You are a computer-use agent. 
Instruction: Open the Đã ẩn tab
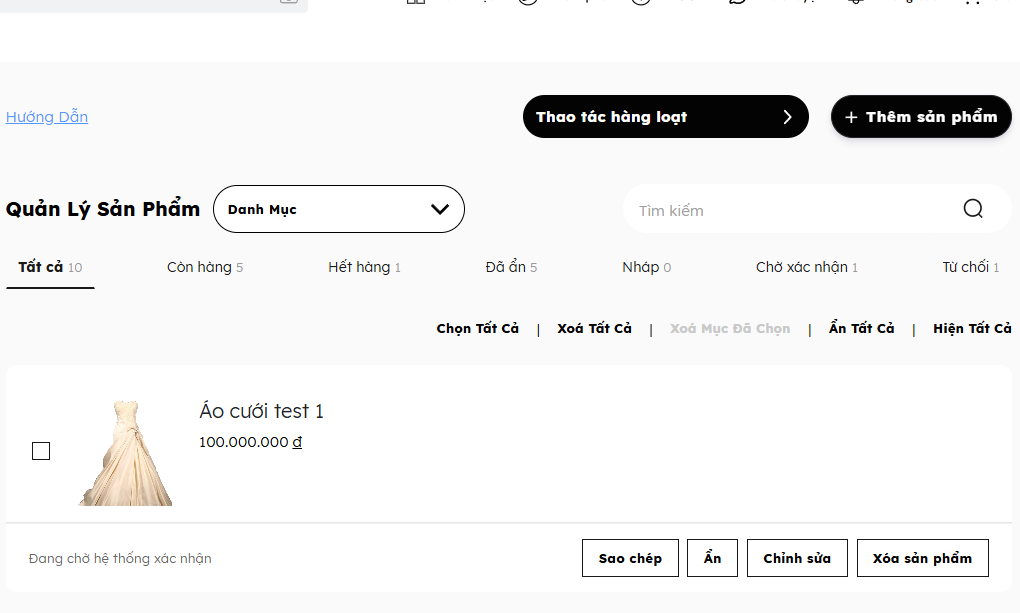511,267
